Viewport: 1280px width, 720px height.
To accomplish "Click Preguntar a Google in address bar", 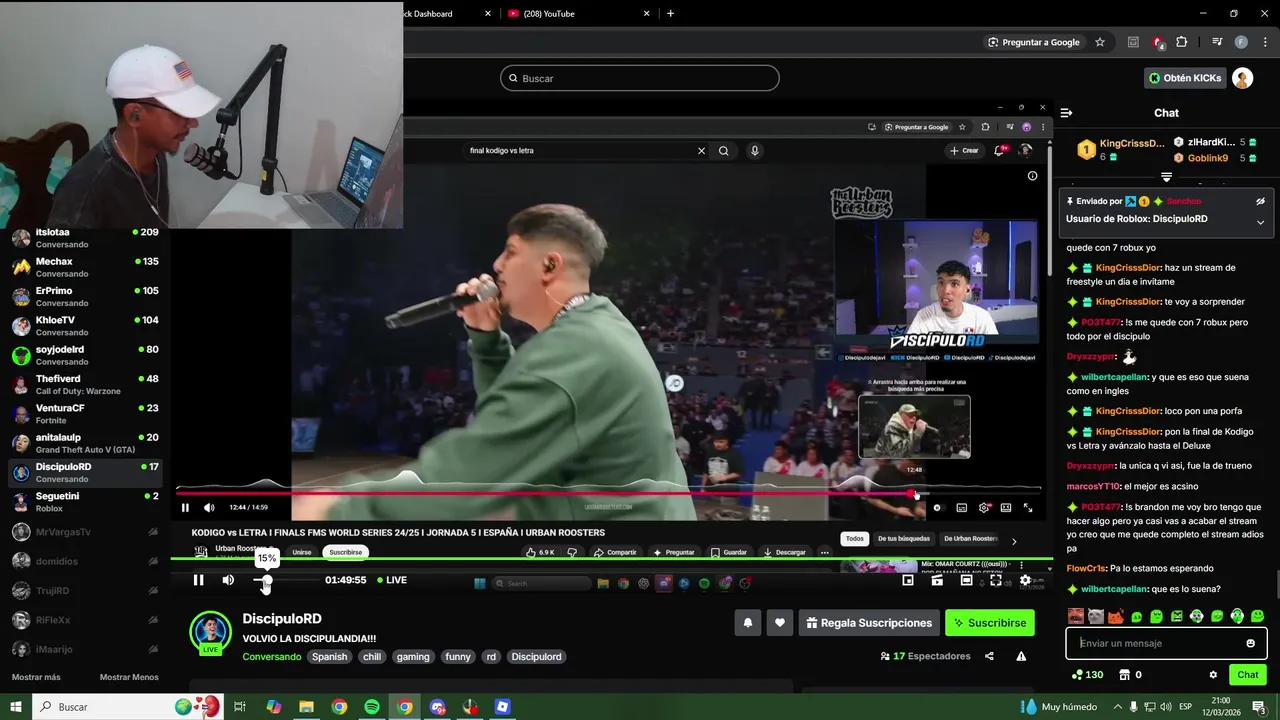I will tap(1033, 42).
